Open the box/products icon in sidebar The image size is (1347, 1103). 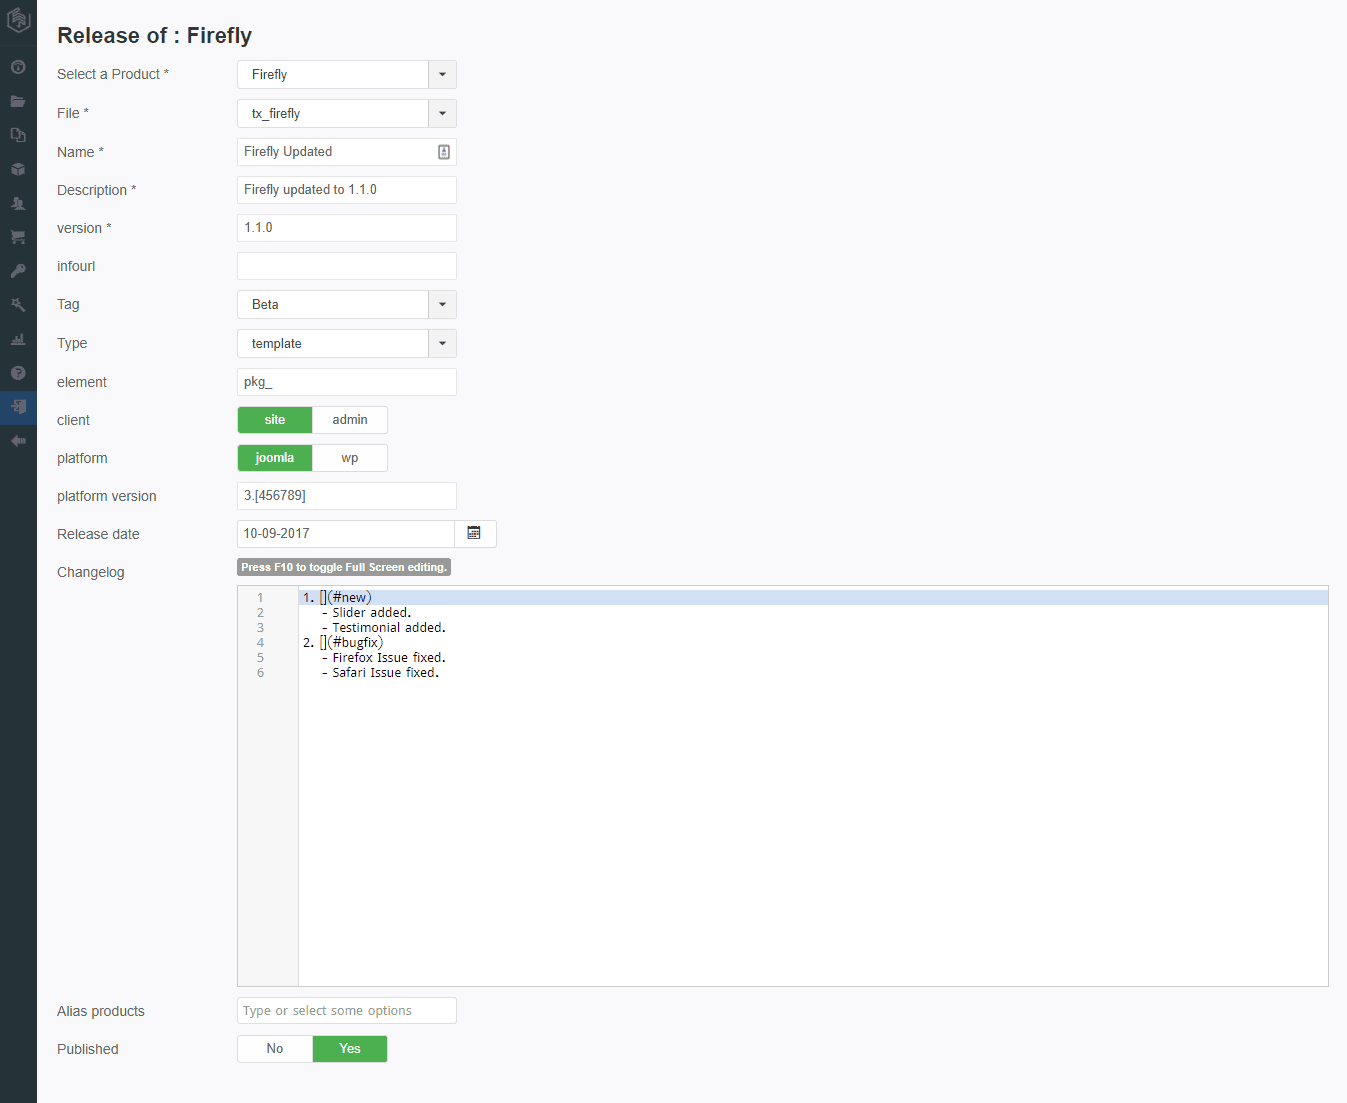pos(18,169)
